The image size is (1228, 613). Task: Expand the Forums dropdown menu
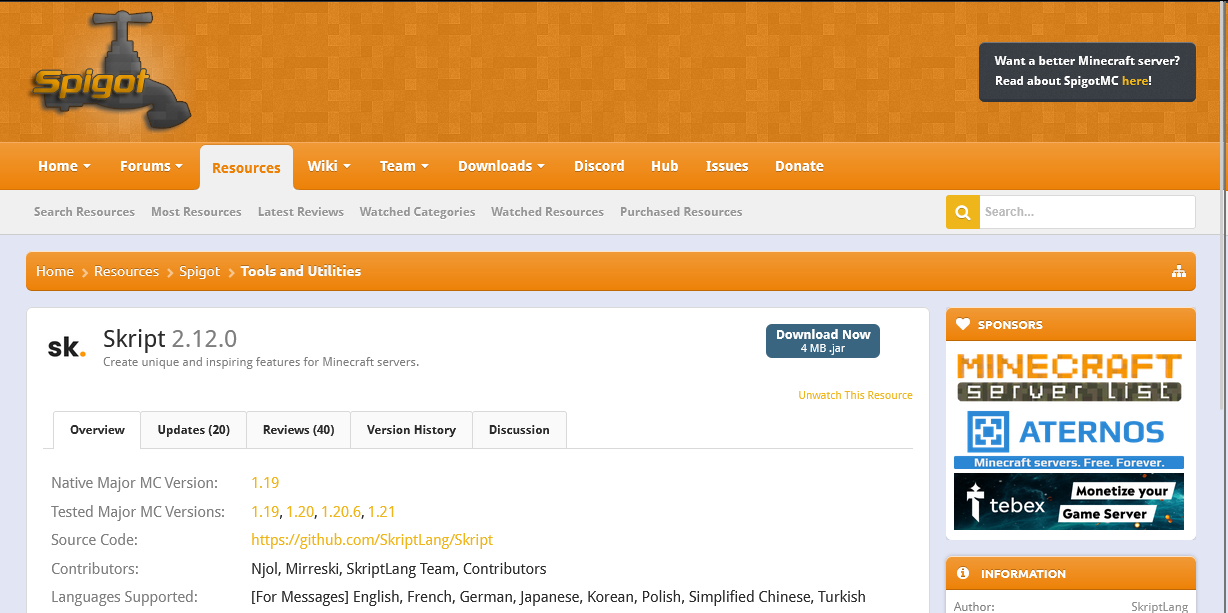[x=151, y=166]
